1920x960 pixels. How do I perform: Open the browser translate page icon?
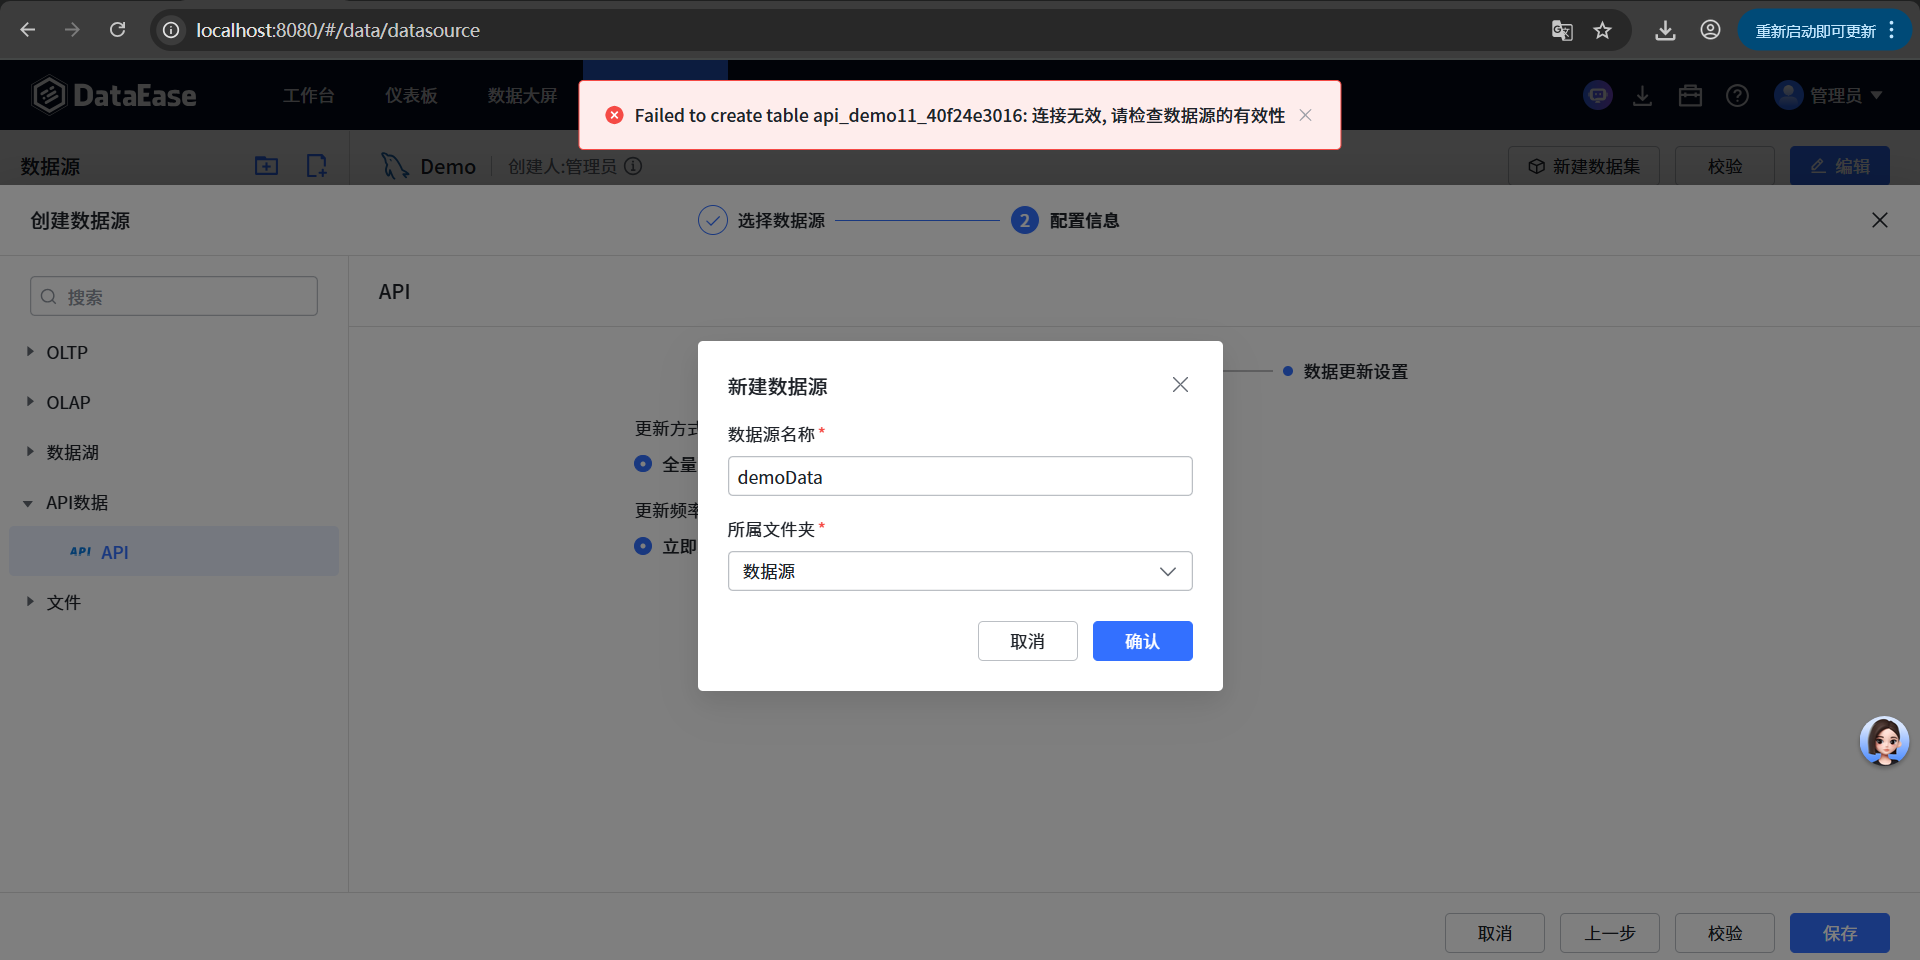point(1562,30)
